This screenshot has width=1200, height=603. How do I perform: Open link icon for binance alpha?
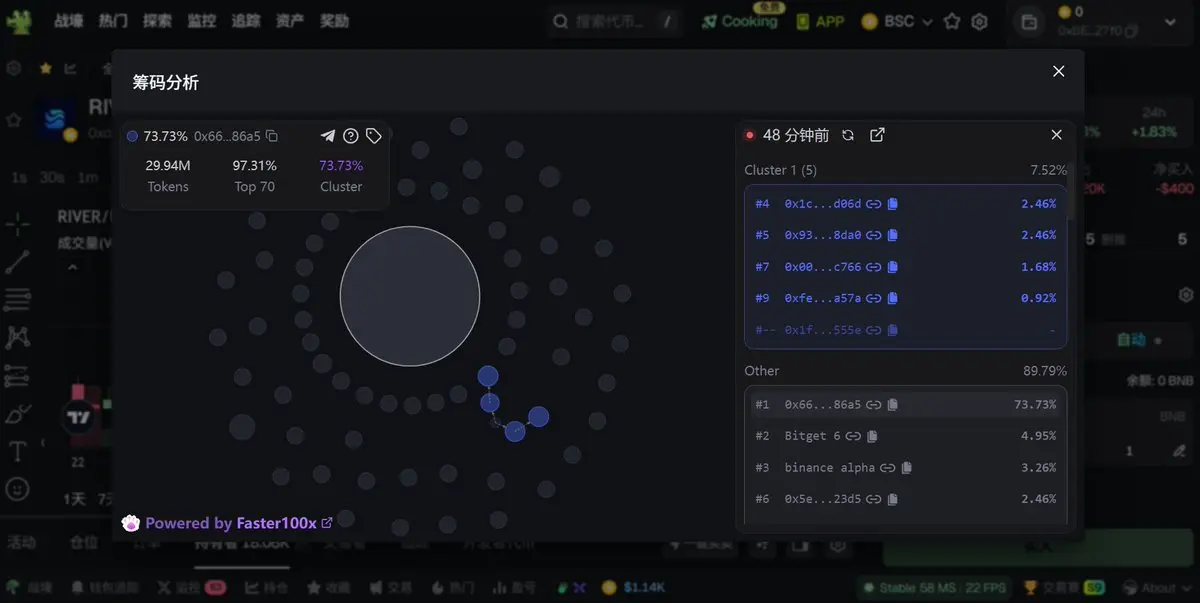click(x=888, y=467)
